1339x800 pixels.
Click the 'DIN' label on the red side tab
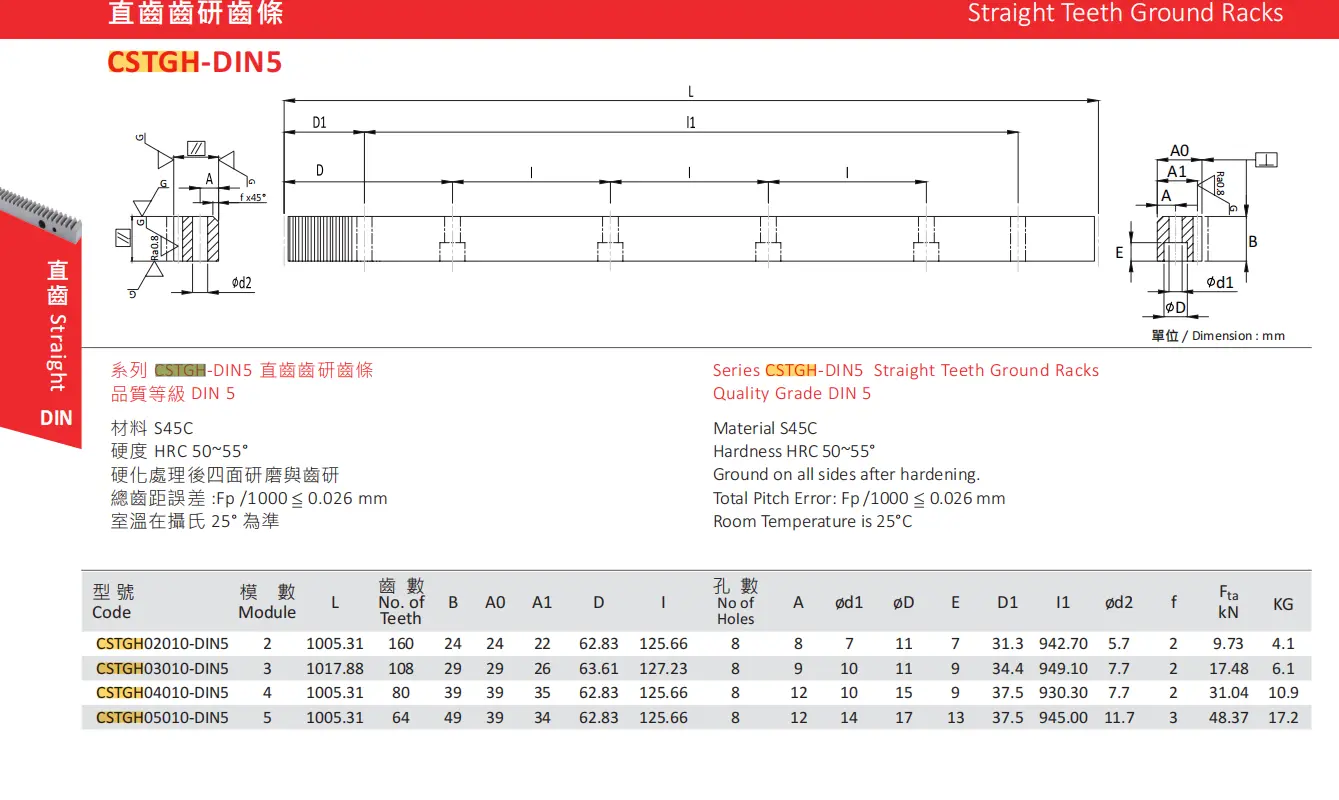pos(57,417)
